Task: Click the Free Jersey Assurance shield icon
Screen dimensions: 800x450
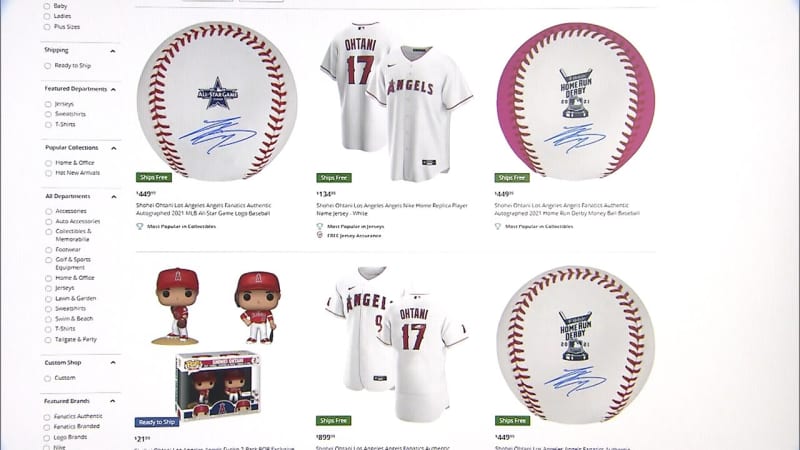Action: coord(320,235)
